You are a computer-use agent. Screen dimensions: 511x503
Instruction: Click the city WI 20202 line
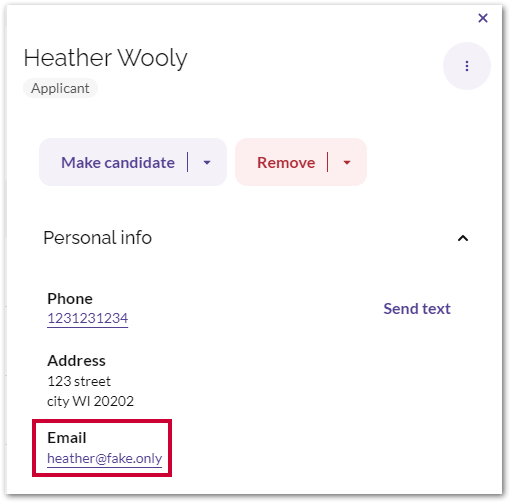pos(90,401)
